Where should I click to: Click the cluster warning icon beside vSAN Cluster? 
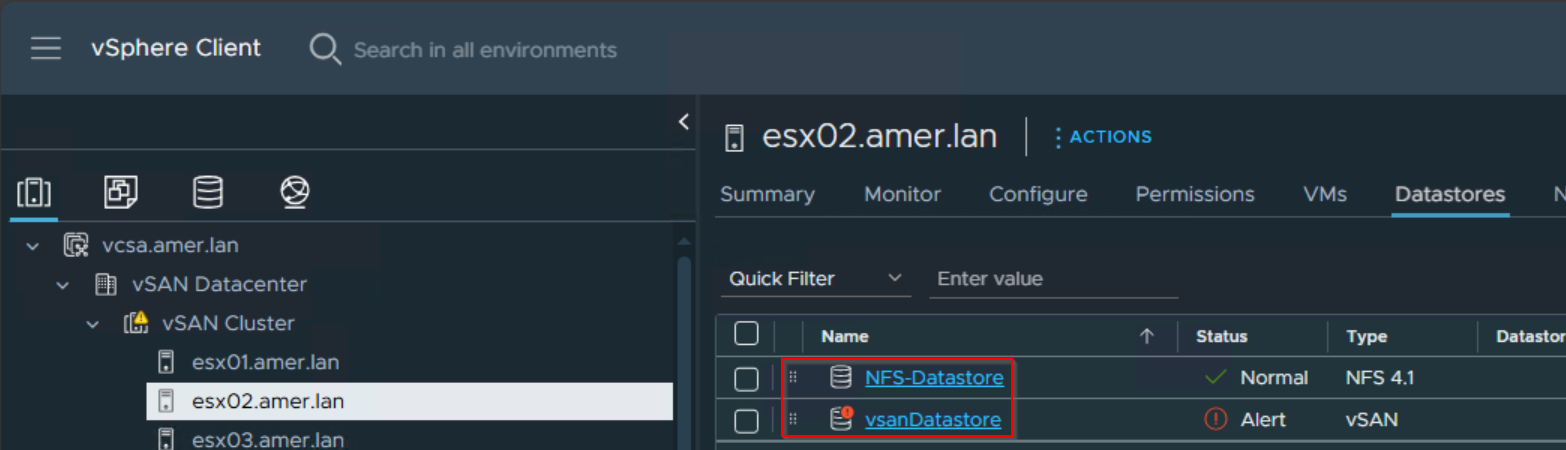click(x=136, y=323)
